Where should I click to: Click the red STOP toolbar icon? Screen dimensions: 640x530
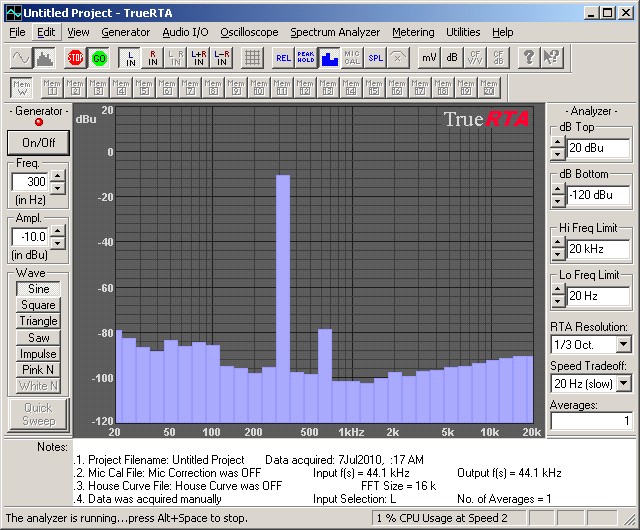(x=75, y=57)
